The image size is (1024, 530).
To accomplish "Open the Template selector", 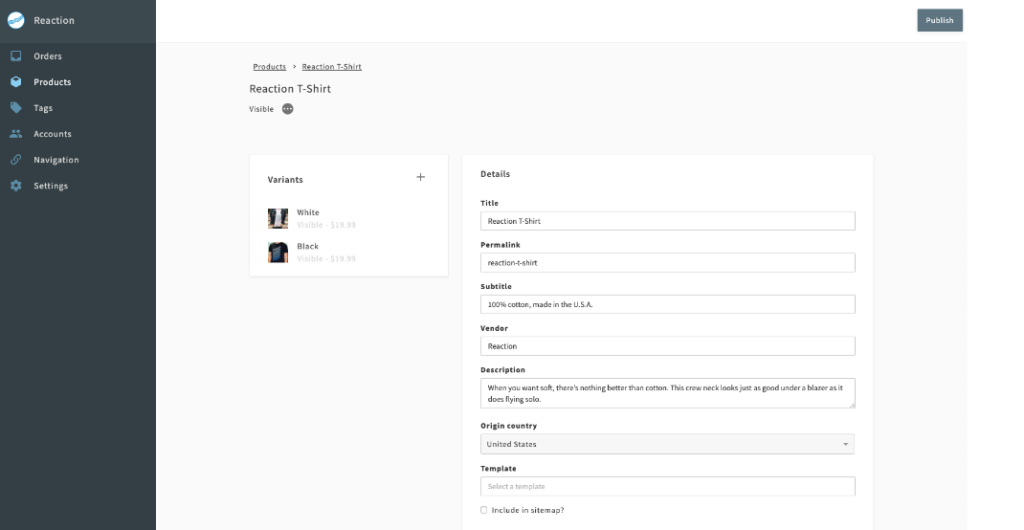I will pyautogui.click(x=667, y=486).
